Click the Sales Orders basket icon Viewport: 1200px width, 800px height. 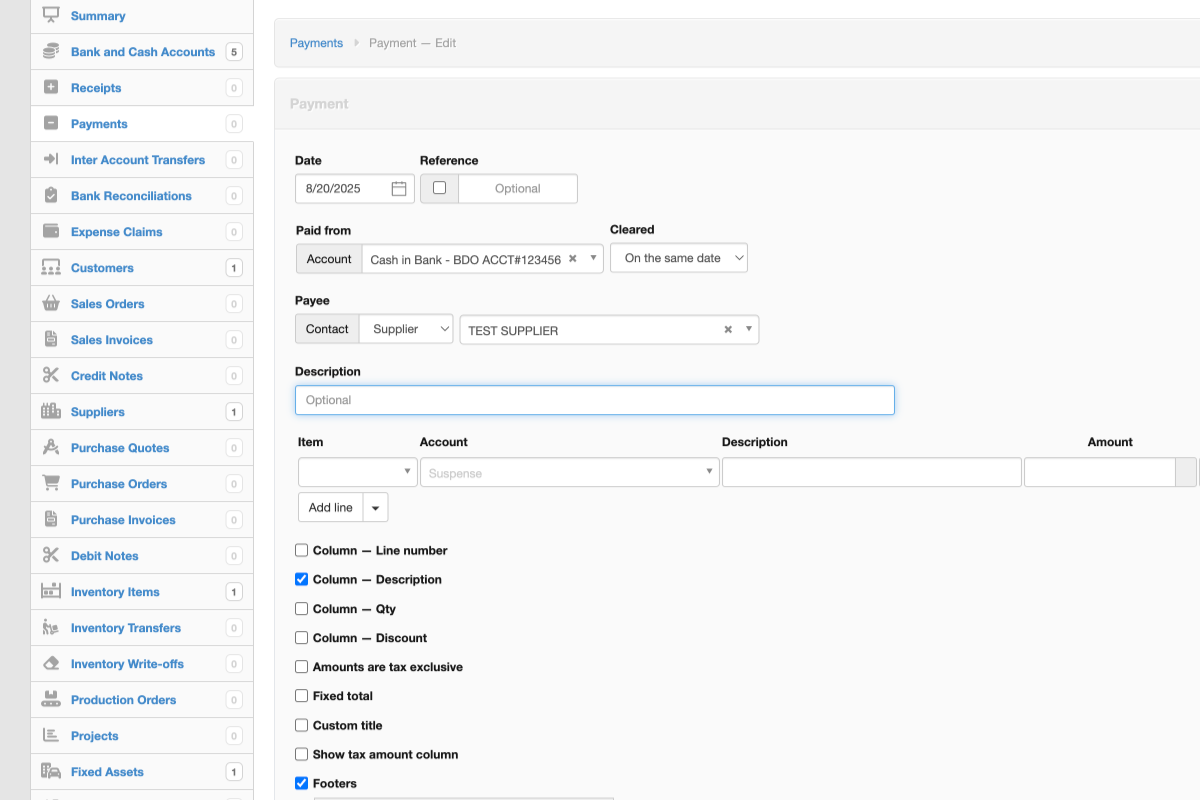[x=51, y=304]
